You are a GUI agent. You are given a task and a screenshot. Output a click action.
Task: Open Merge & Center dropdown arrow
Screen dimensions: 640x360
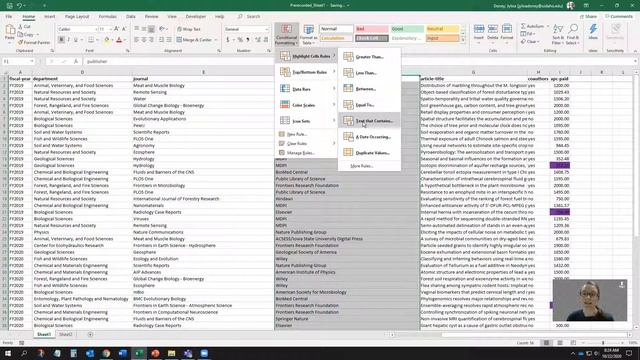[216, 40]
